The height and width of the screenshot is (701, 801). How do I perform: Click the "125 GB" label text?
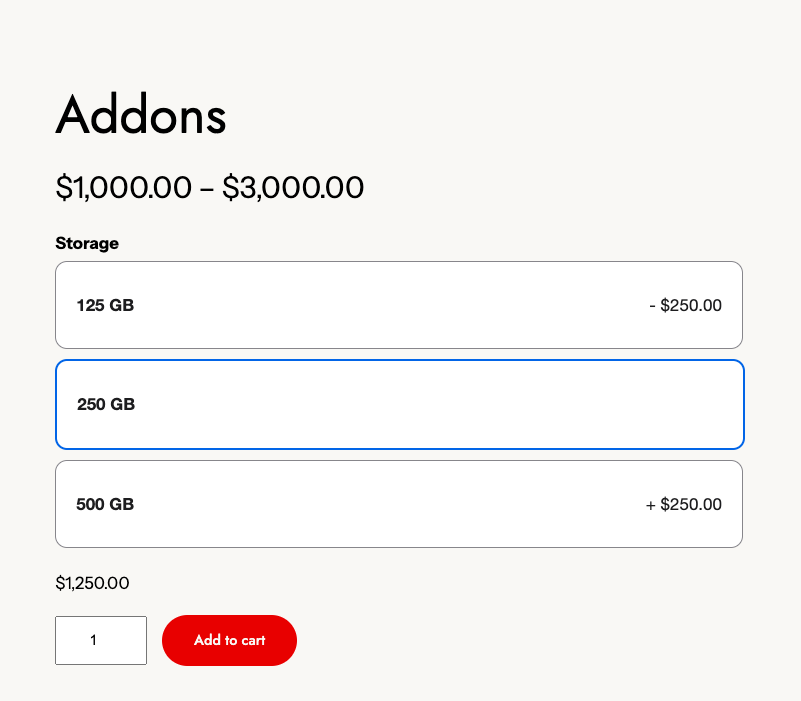(105, 305)
